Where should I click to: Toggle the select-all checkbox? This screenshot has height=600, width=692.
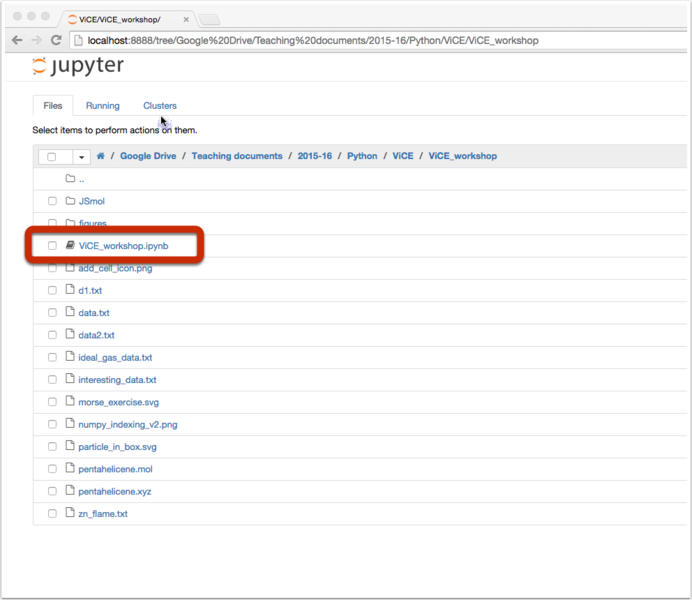52,157
